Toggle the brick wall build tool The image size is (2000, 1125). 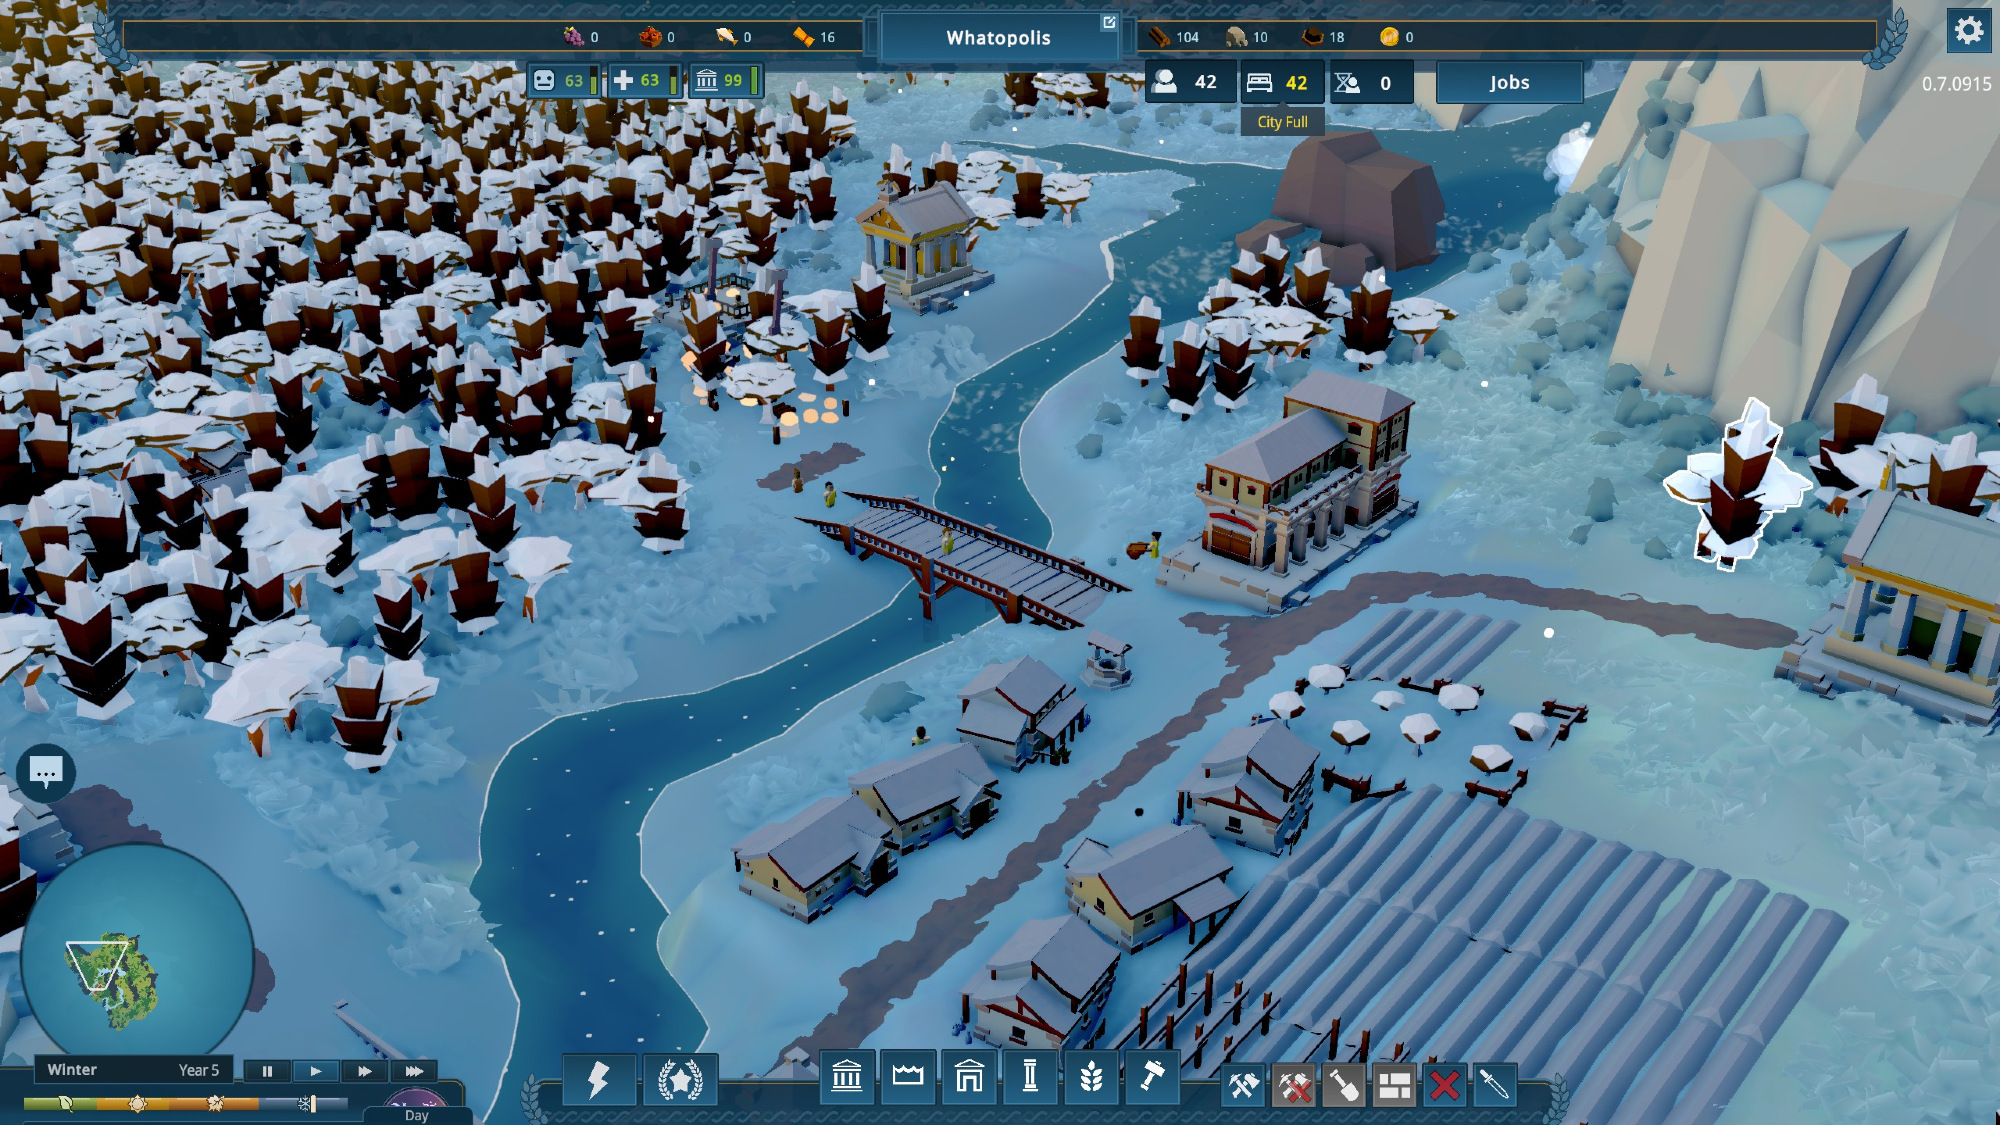click(x=1394, y=1085)
